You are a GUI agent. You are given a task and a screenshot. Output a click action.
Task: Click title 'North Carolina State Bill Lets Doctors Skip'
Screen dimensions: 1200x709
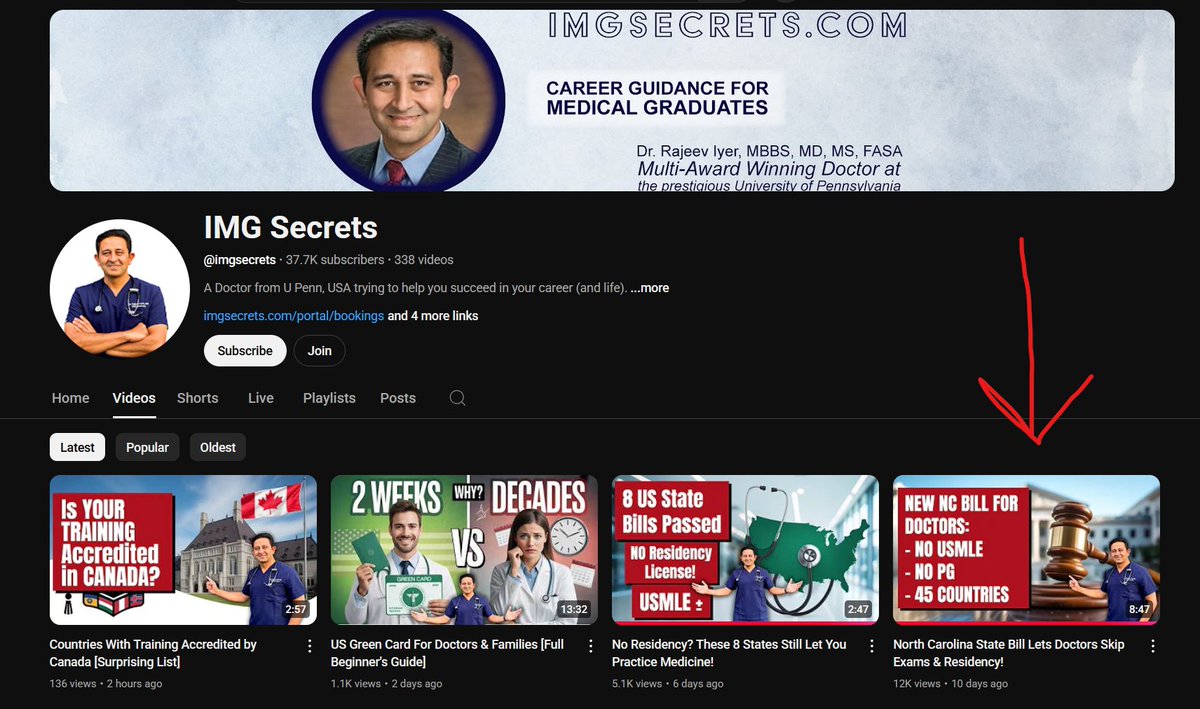1010,654
